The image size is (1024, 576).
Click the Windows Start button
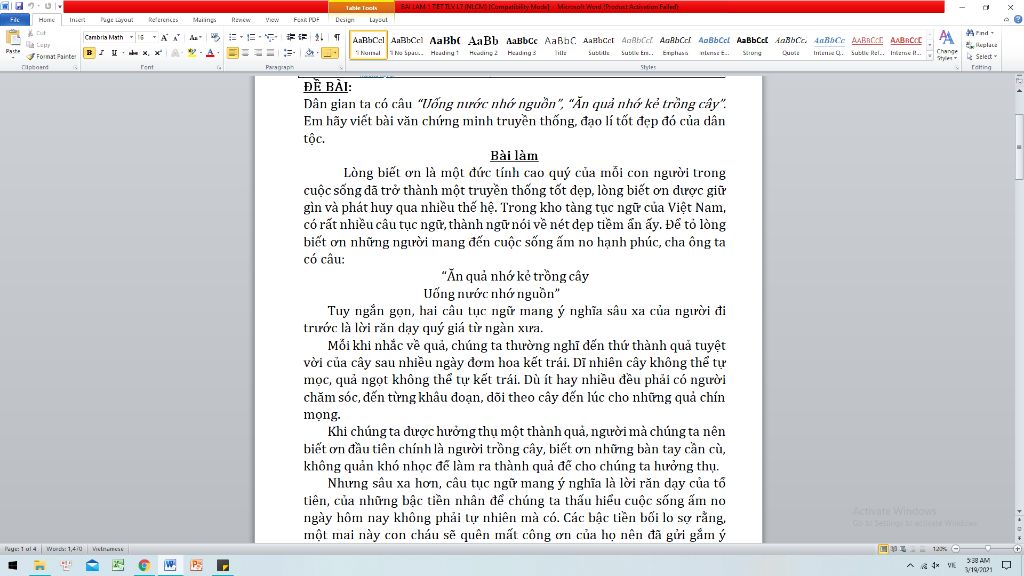coord(12,566)
